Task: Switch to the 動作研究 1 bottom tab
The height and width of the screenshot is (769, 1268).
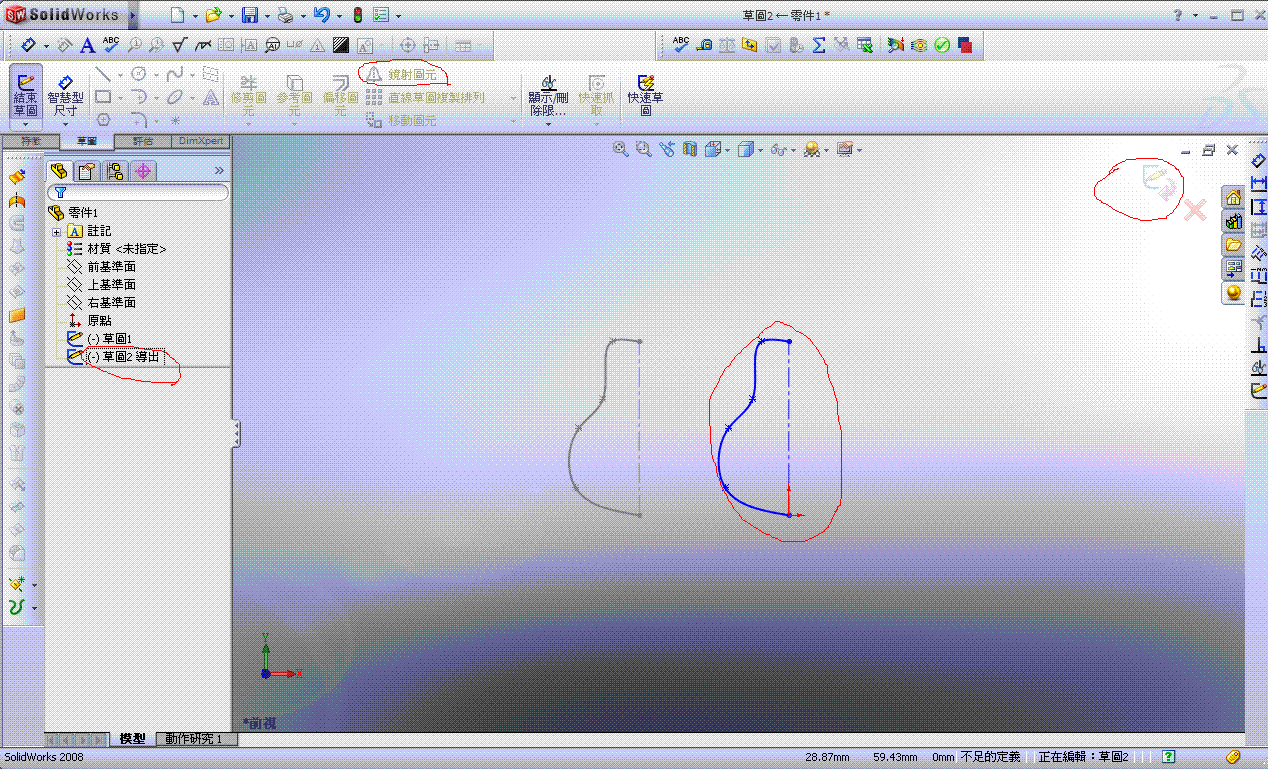Action: [196, 739]
